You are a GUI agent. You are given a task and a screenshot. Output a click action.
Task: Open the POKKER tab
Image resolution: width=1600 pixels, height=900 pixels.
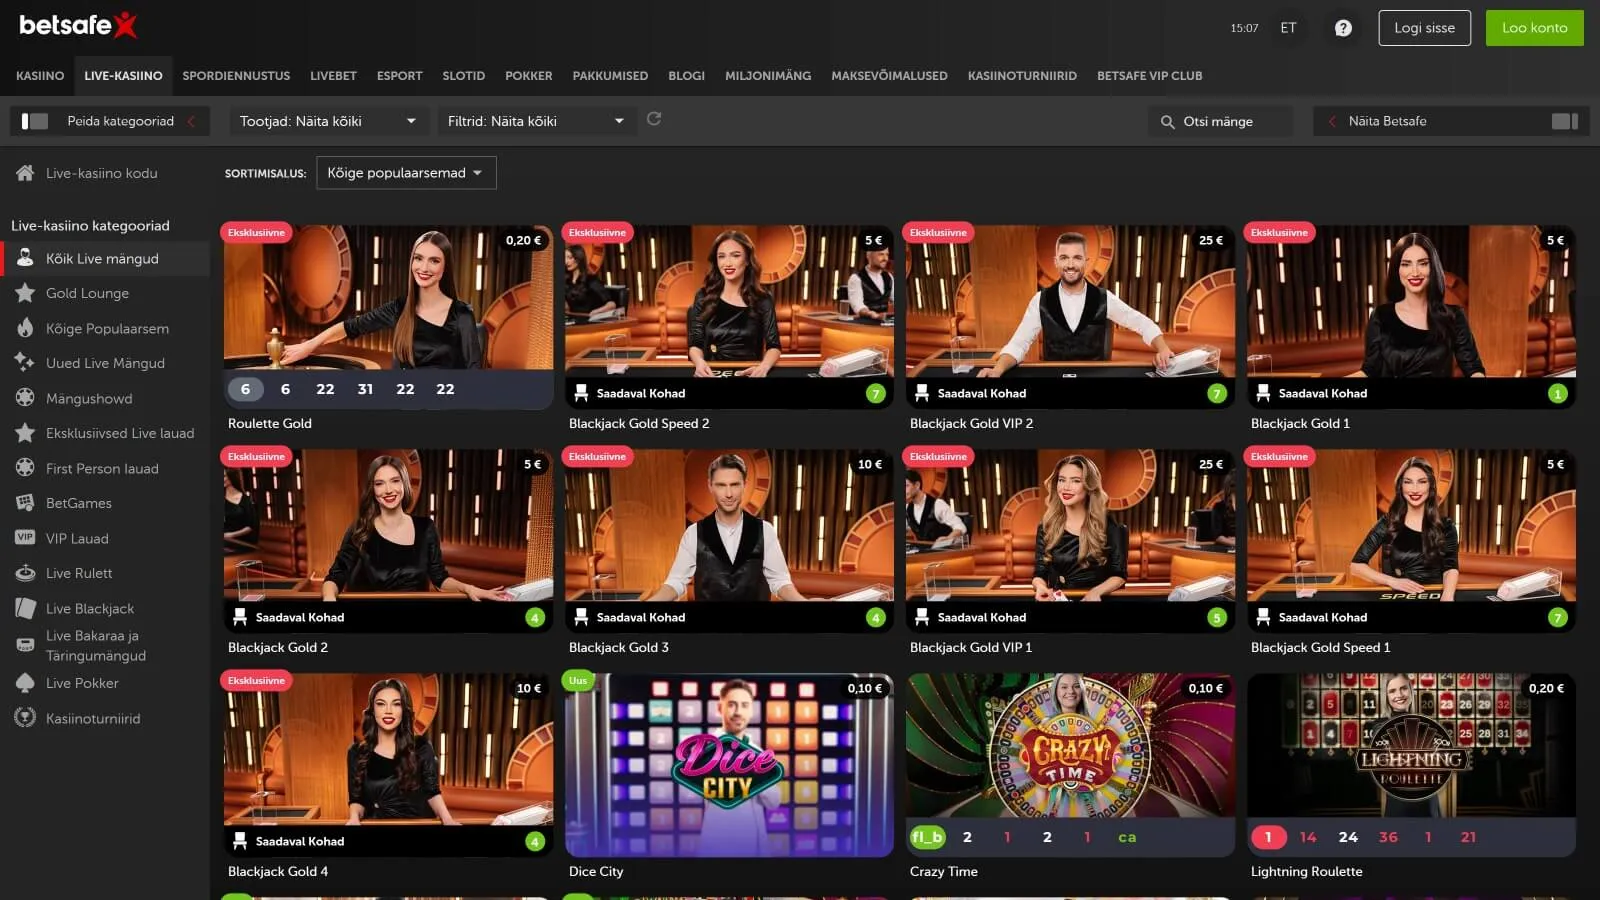[528, 76]
